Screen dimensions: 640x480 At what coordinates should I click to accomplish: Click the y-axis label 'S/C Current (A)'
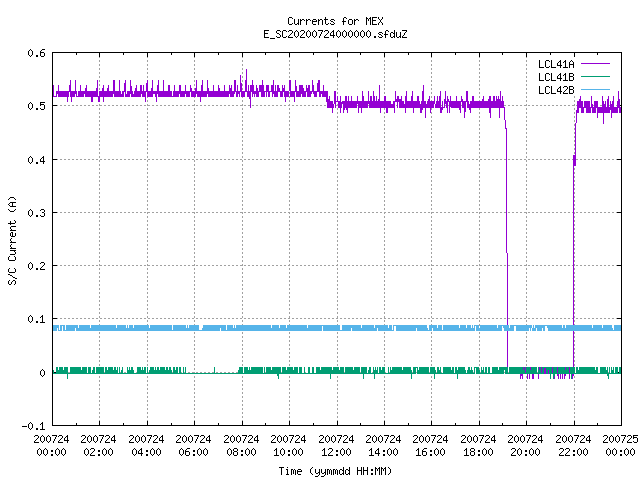13,240
